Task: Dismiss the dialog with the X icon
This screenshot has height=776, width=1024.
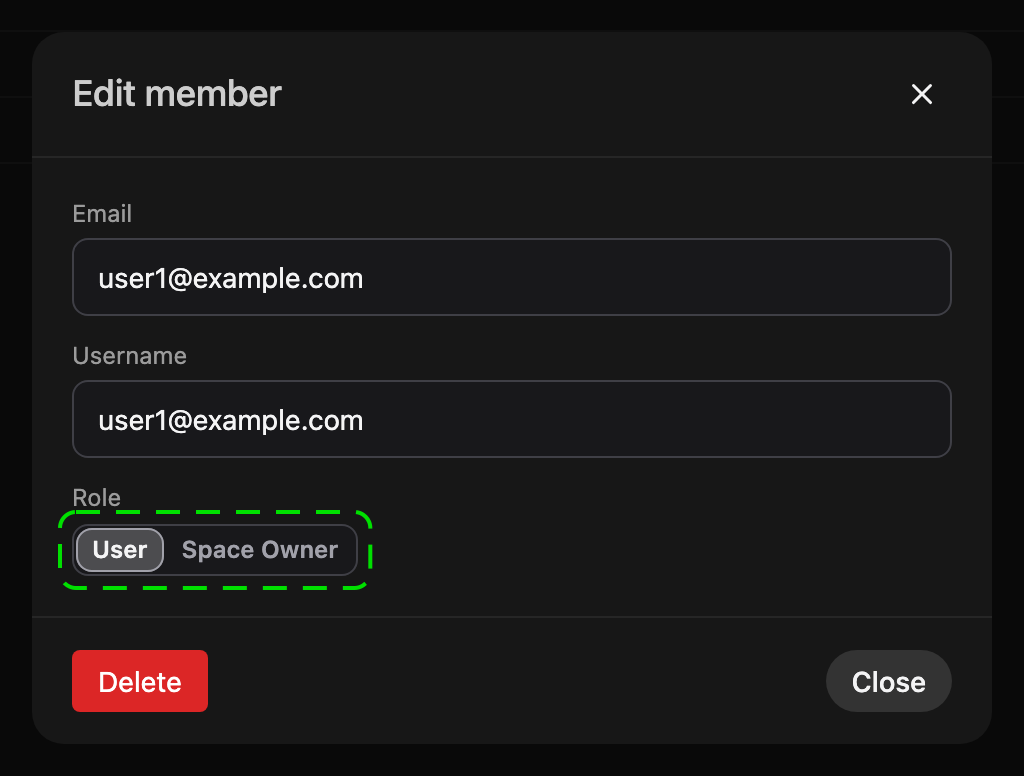Action: (921, 94)
